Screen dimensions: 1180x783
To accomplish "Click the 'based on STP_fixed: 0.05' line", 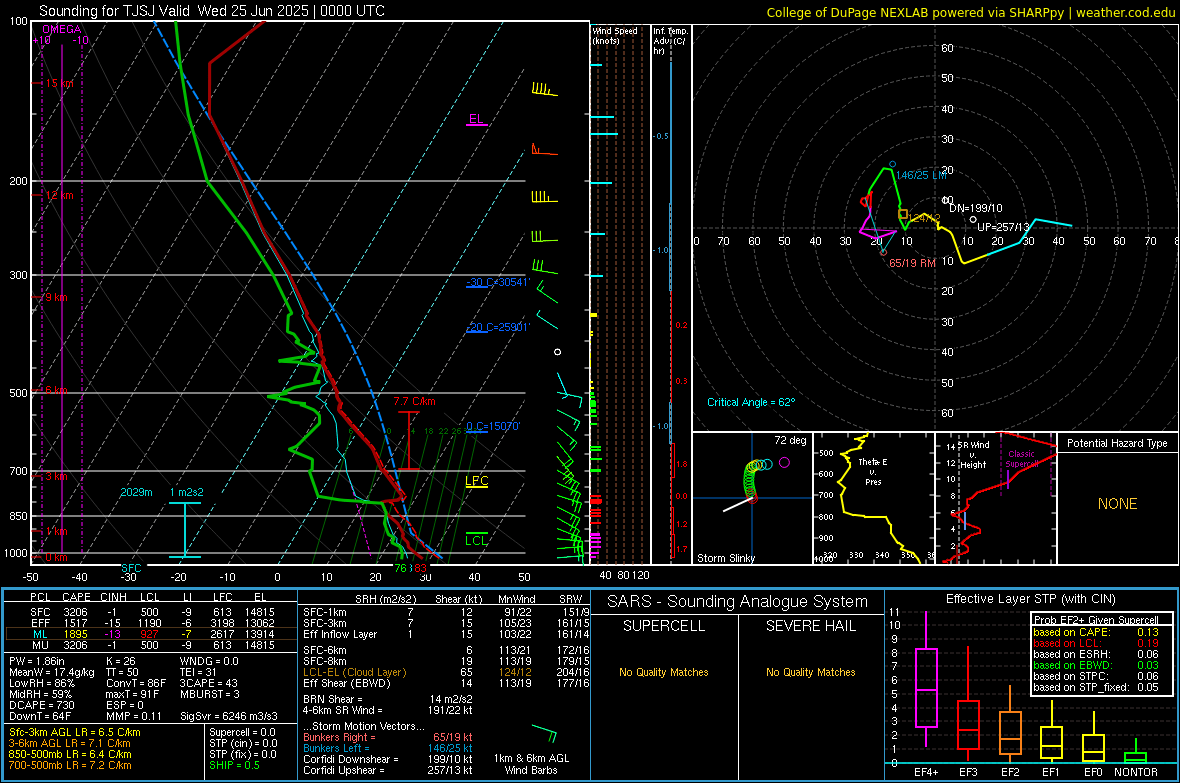I will click(x=1096, y=687).
